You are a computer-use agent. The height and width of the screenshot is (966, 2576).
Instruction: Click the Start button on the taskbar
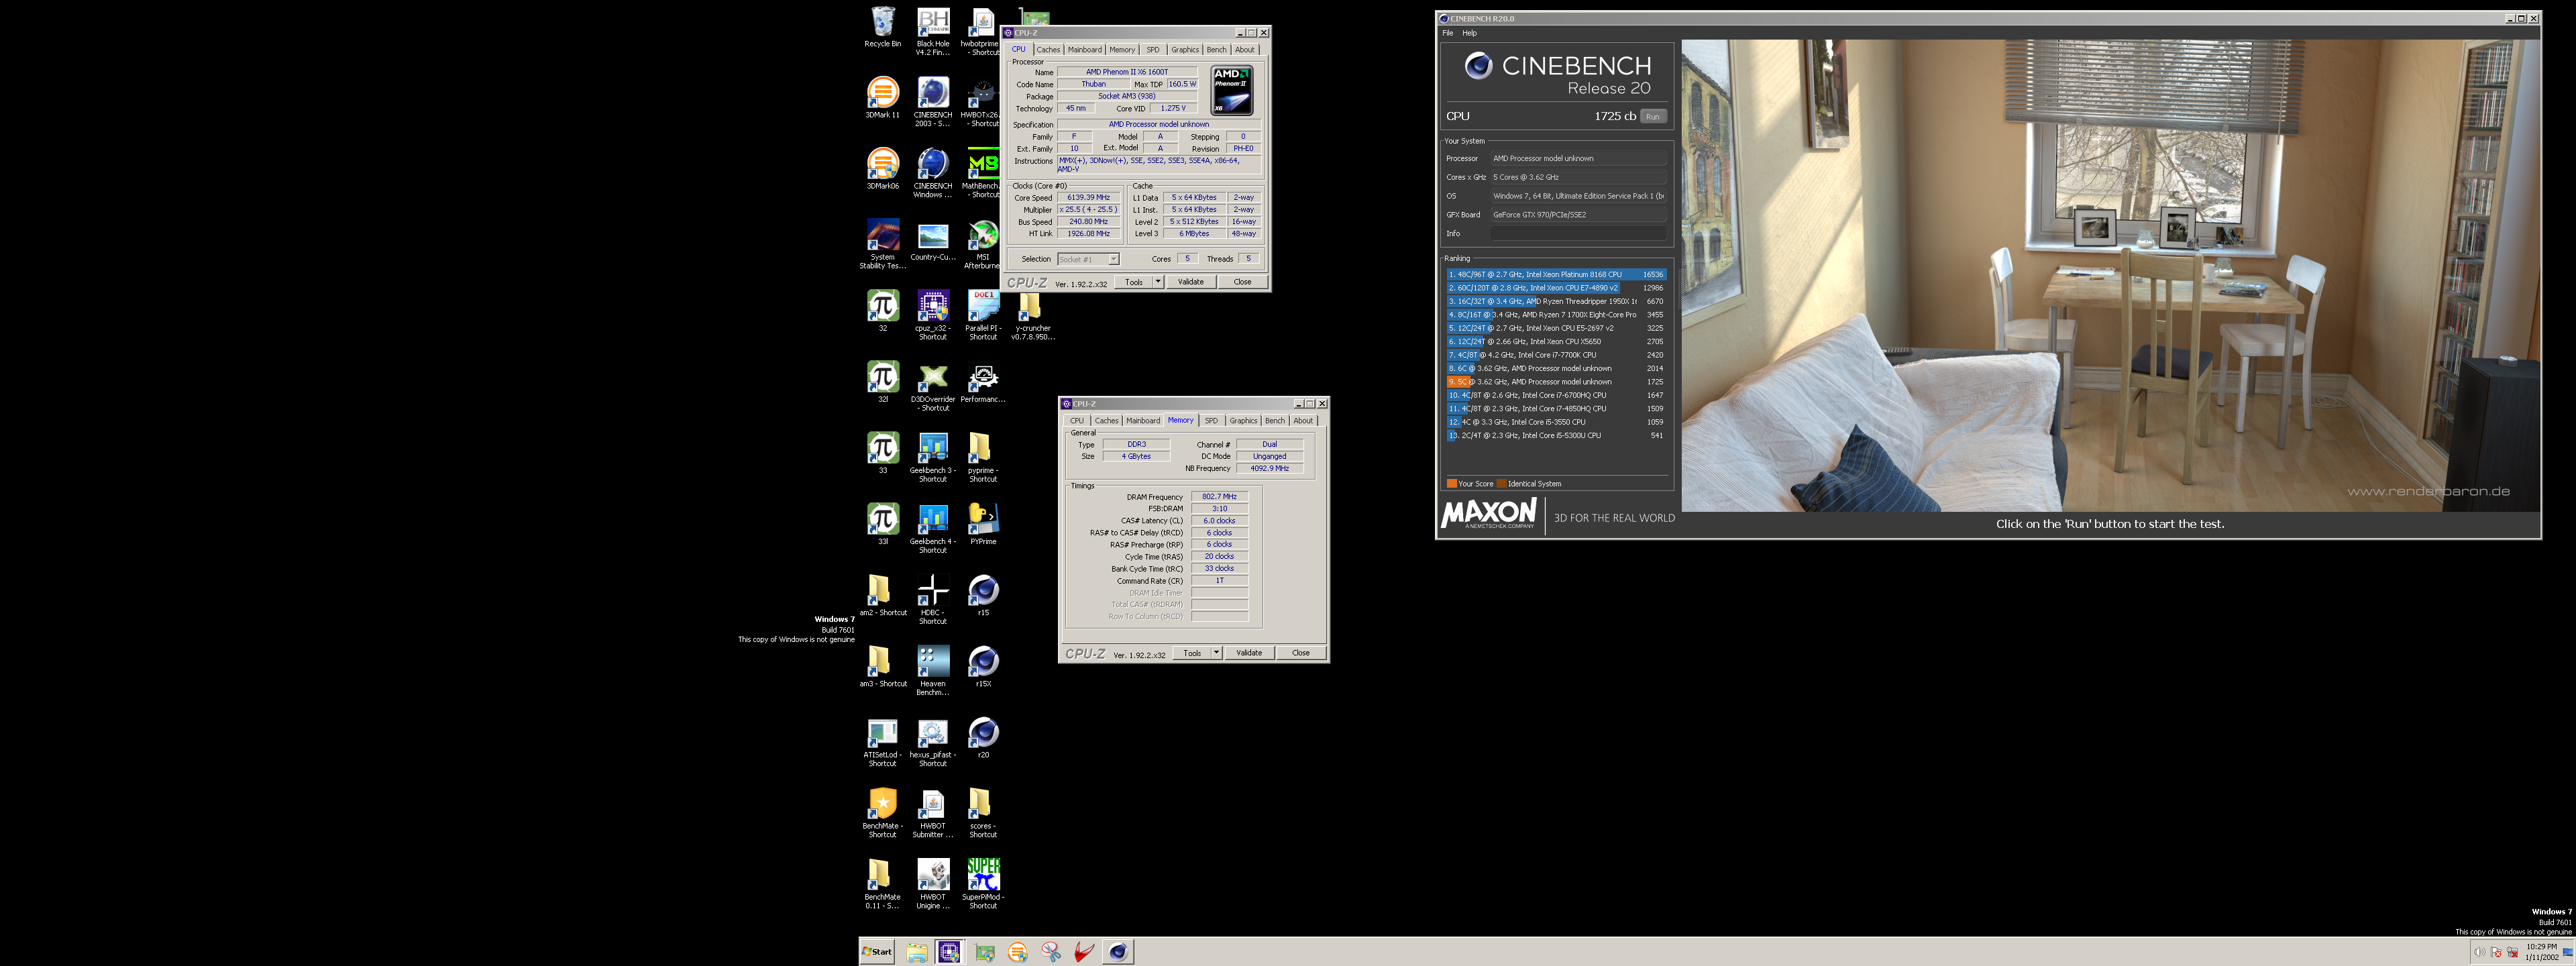(878, 951)
